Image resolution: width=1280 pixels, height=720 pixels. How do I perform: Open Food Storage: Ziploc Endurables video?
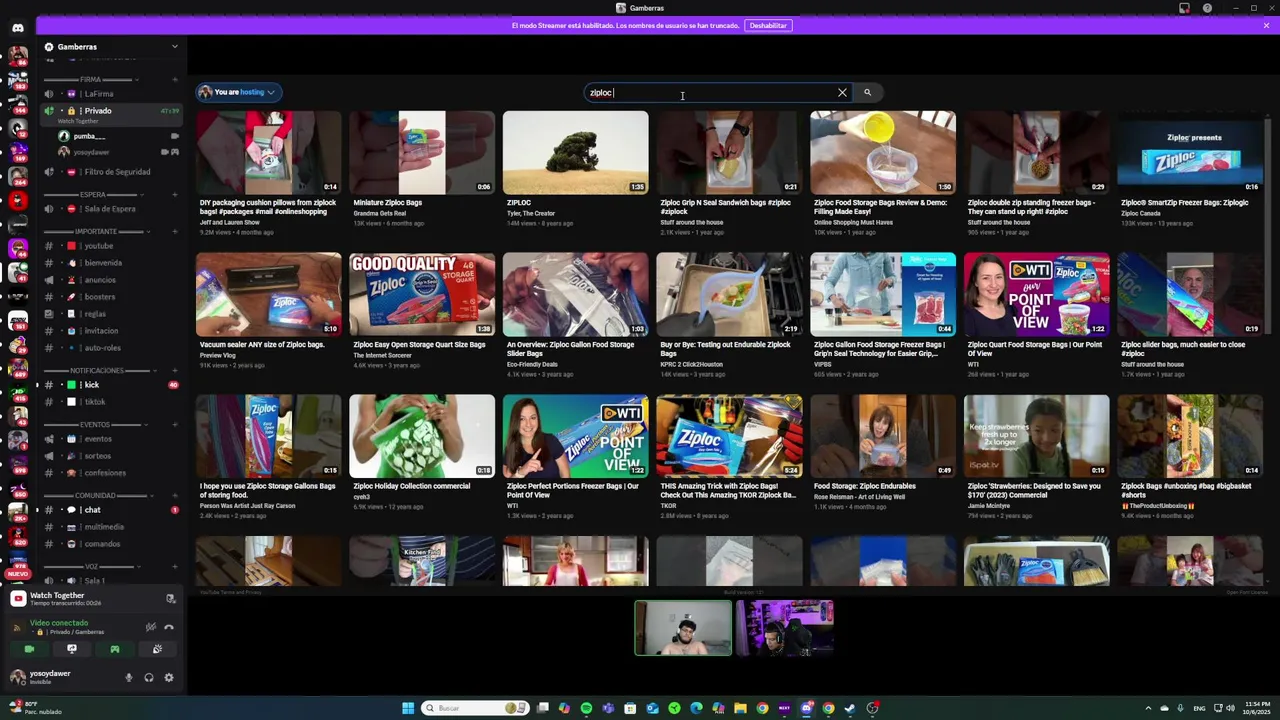coord(883,436)
